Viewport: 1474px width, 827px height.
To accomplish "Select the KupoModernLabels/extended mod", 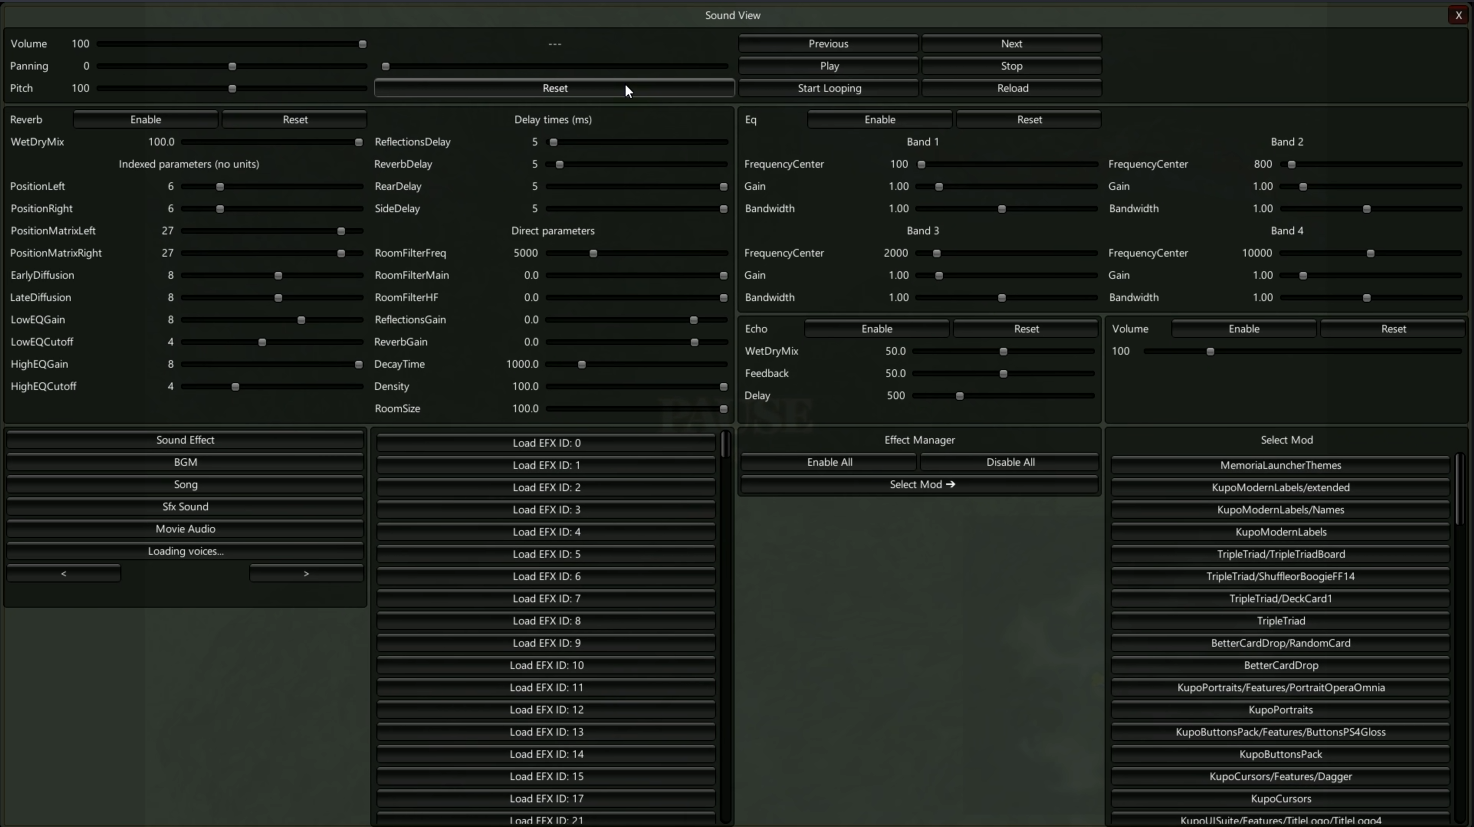I will coord(1280,488).
